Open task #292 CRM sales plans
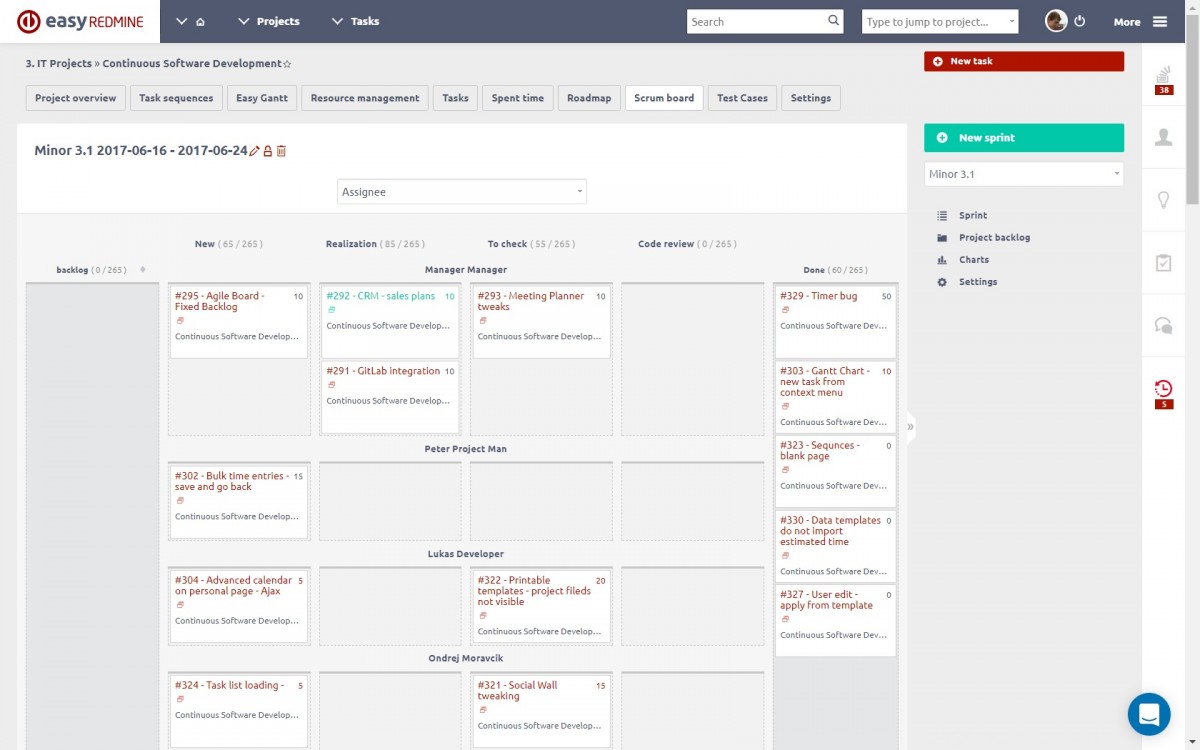This screenshot has width=1200, height=750. click(381, 296)
